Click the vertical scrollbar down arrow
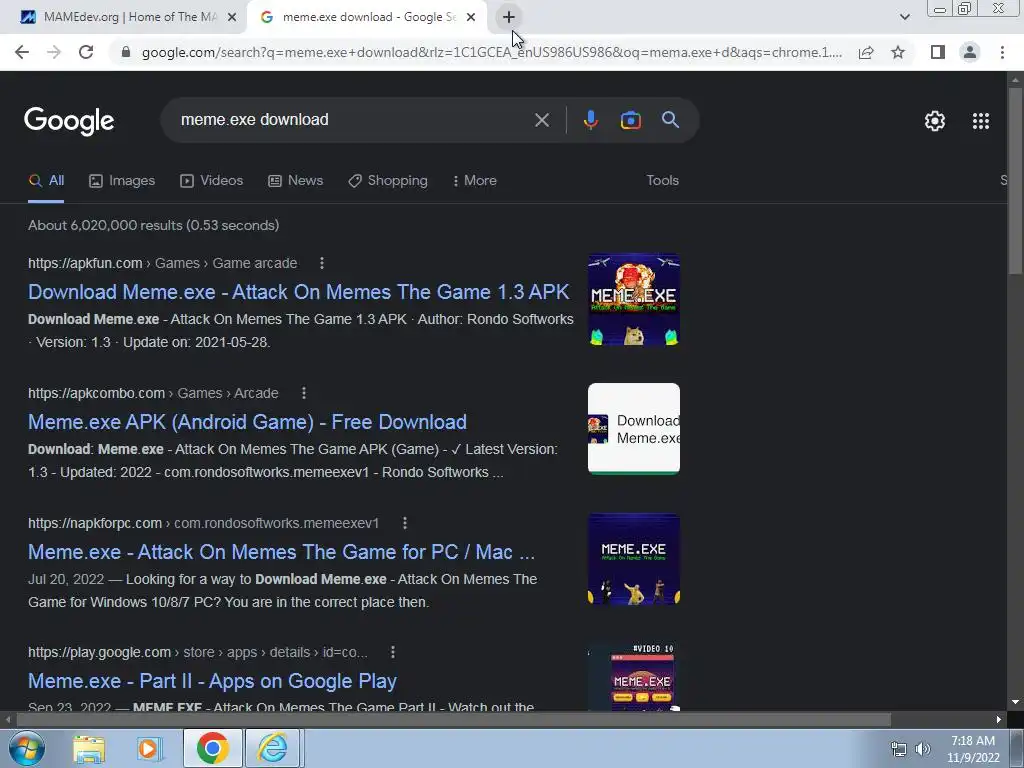1024x768 pixels. pyautogui.click(x=1015, y=702)
